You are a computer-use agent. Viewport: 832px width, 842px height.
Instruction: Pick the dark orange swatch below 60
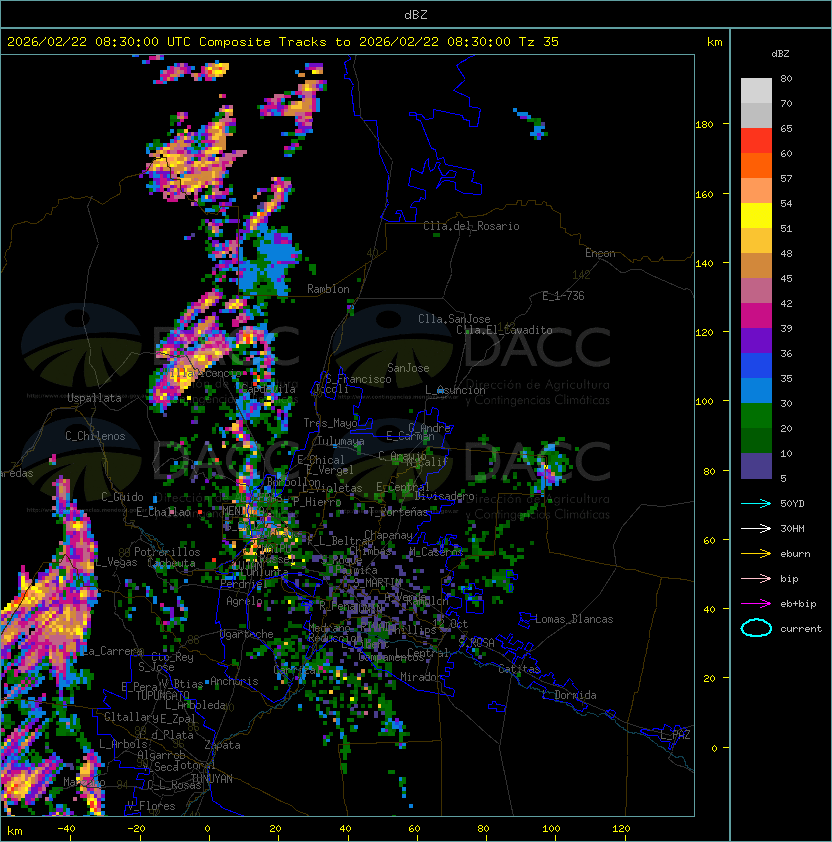[756, 166]
